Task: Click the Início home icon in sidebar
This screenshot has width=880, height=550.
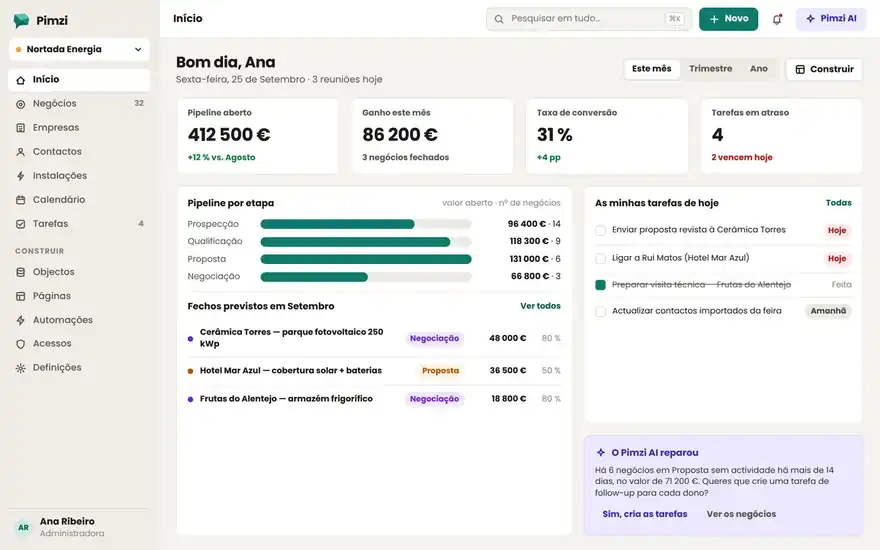Action: click(21, 80)
